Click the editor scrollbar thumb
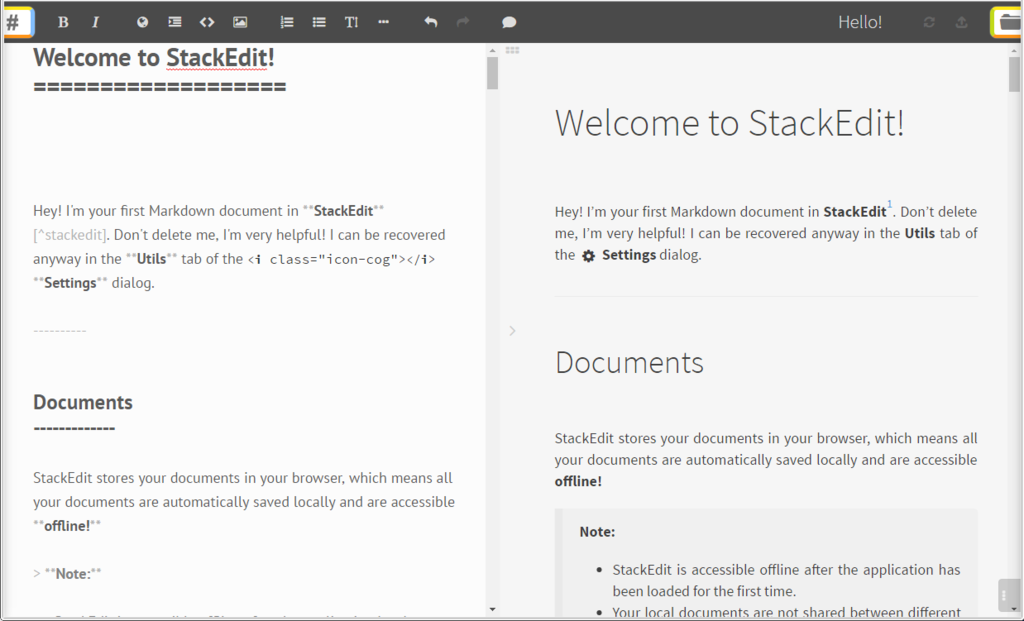The height and width of the screenshot is (621, 1024). [x=492, y=73]
